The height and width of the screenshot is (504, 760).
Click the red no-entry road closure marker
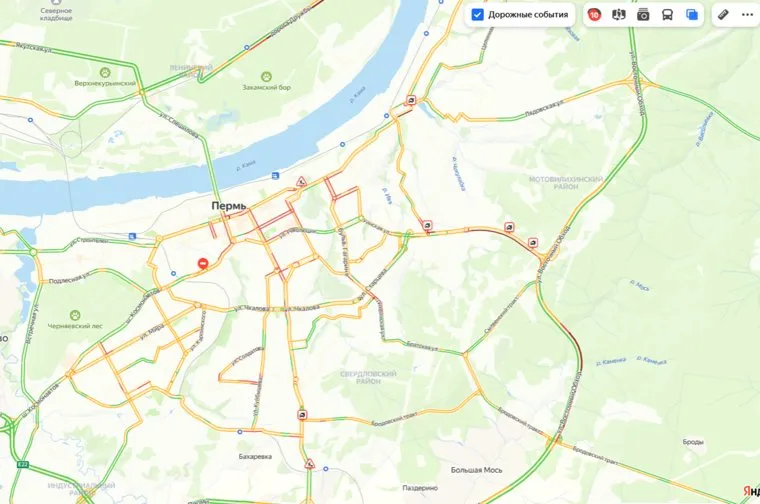click(203, 264)
